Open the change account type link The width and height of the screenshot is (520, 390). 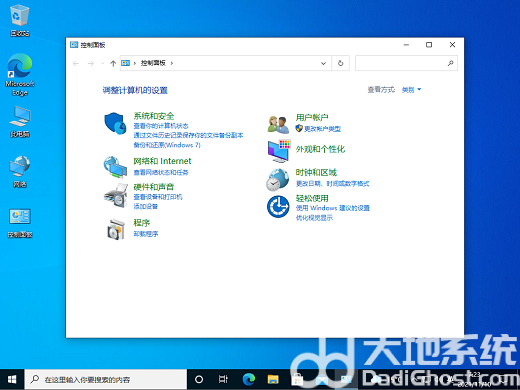[x=322, y=129]
